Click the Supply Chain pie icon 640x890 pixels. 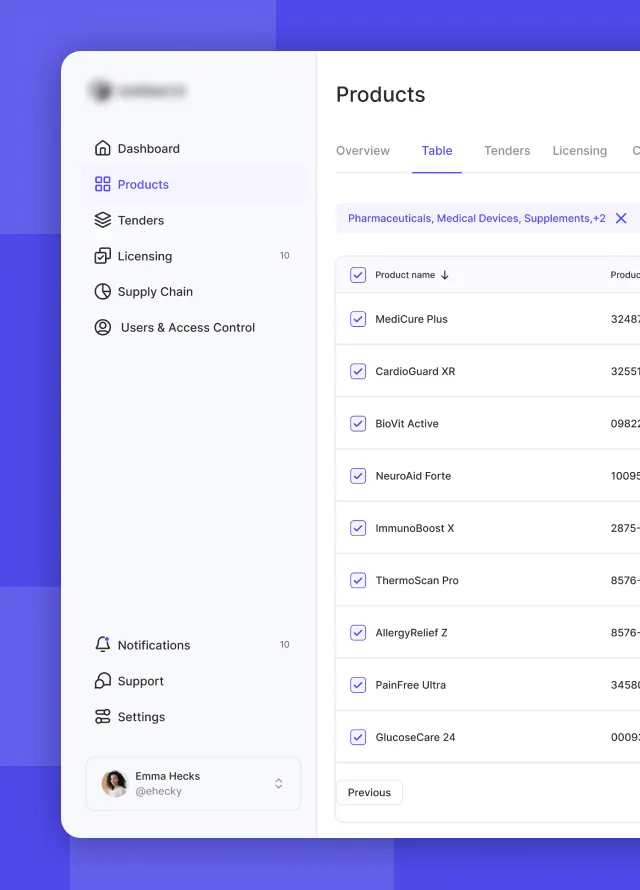click(x=103, y=292)
